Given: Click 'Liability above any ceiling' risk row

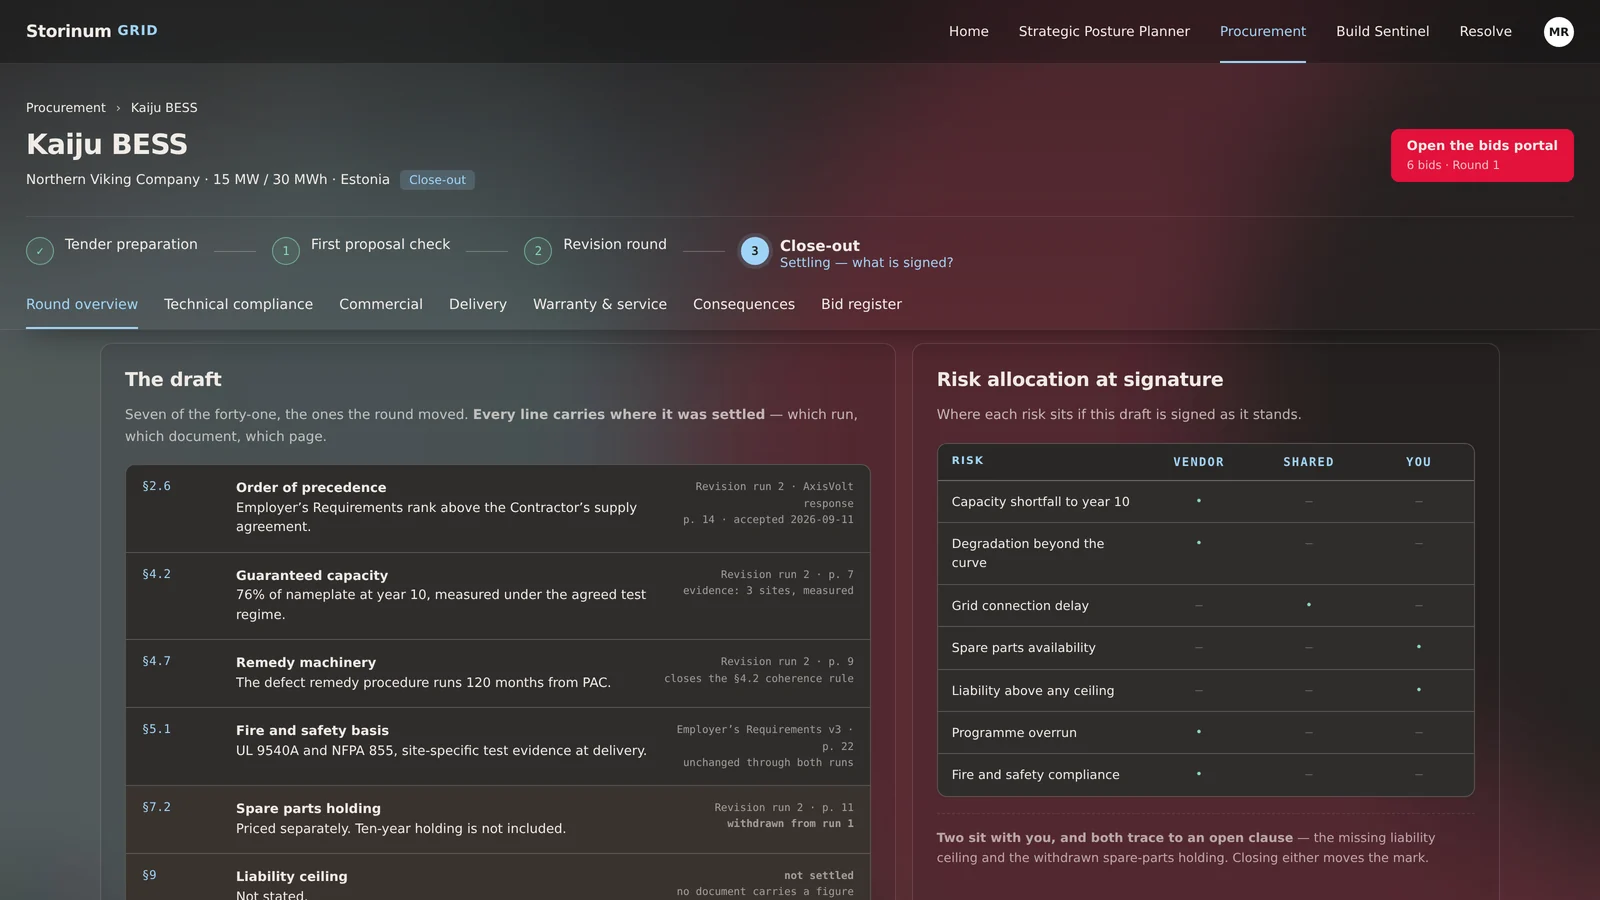Looking at the screenshot, I should pos(1205,691).
